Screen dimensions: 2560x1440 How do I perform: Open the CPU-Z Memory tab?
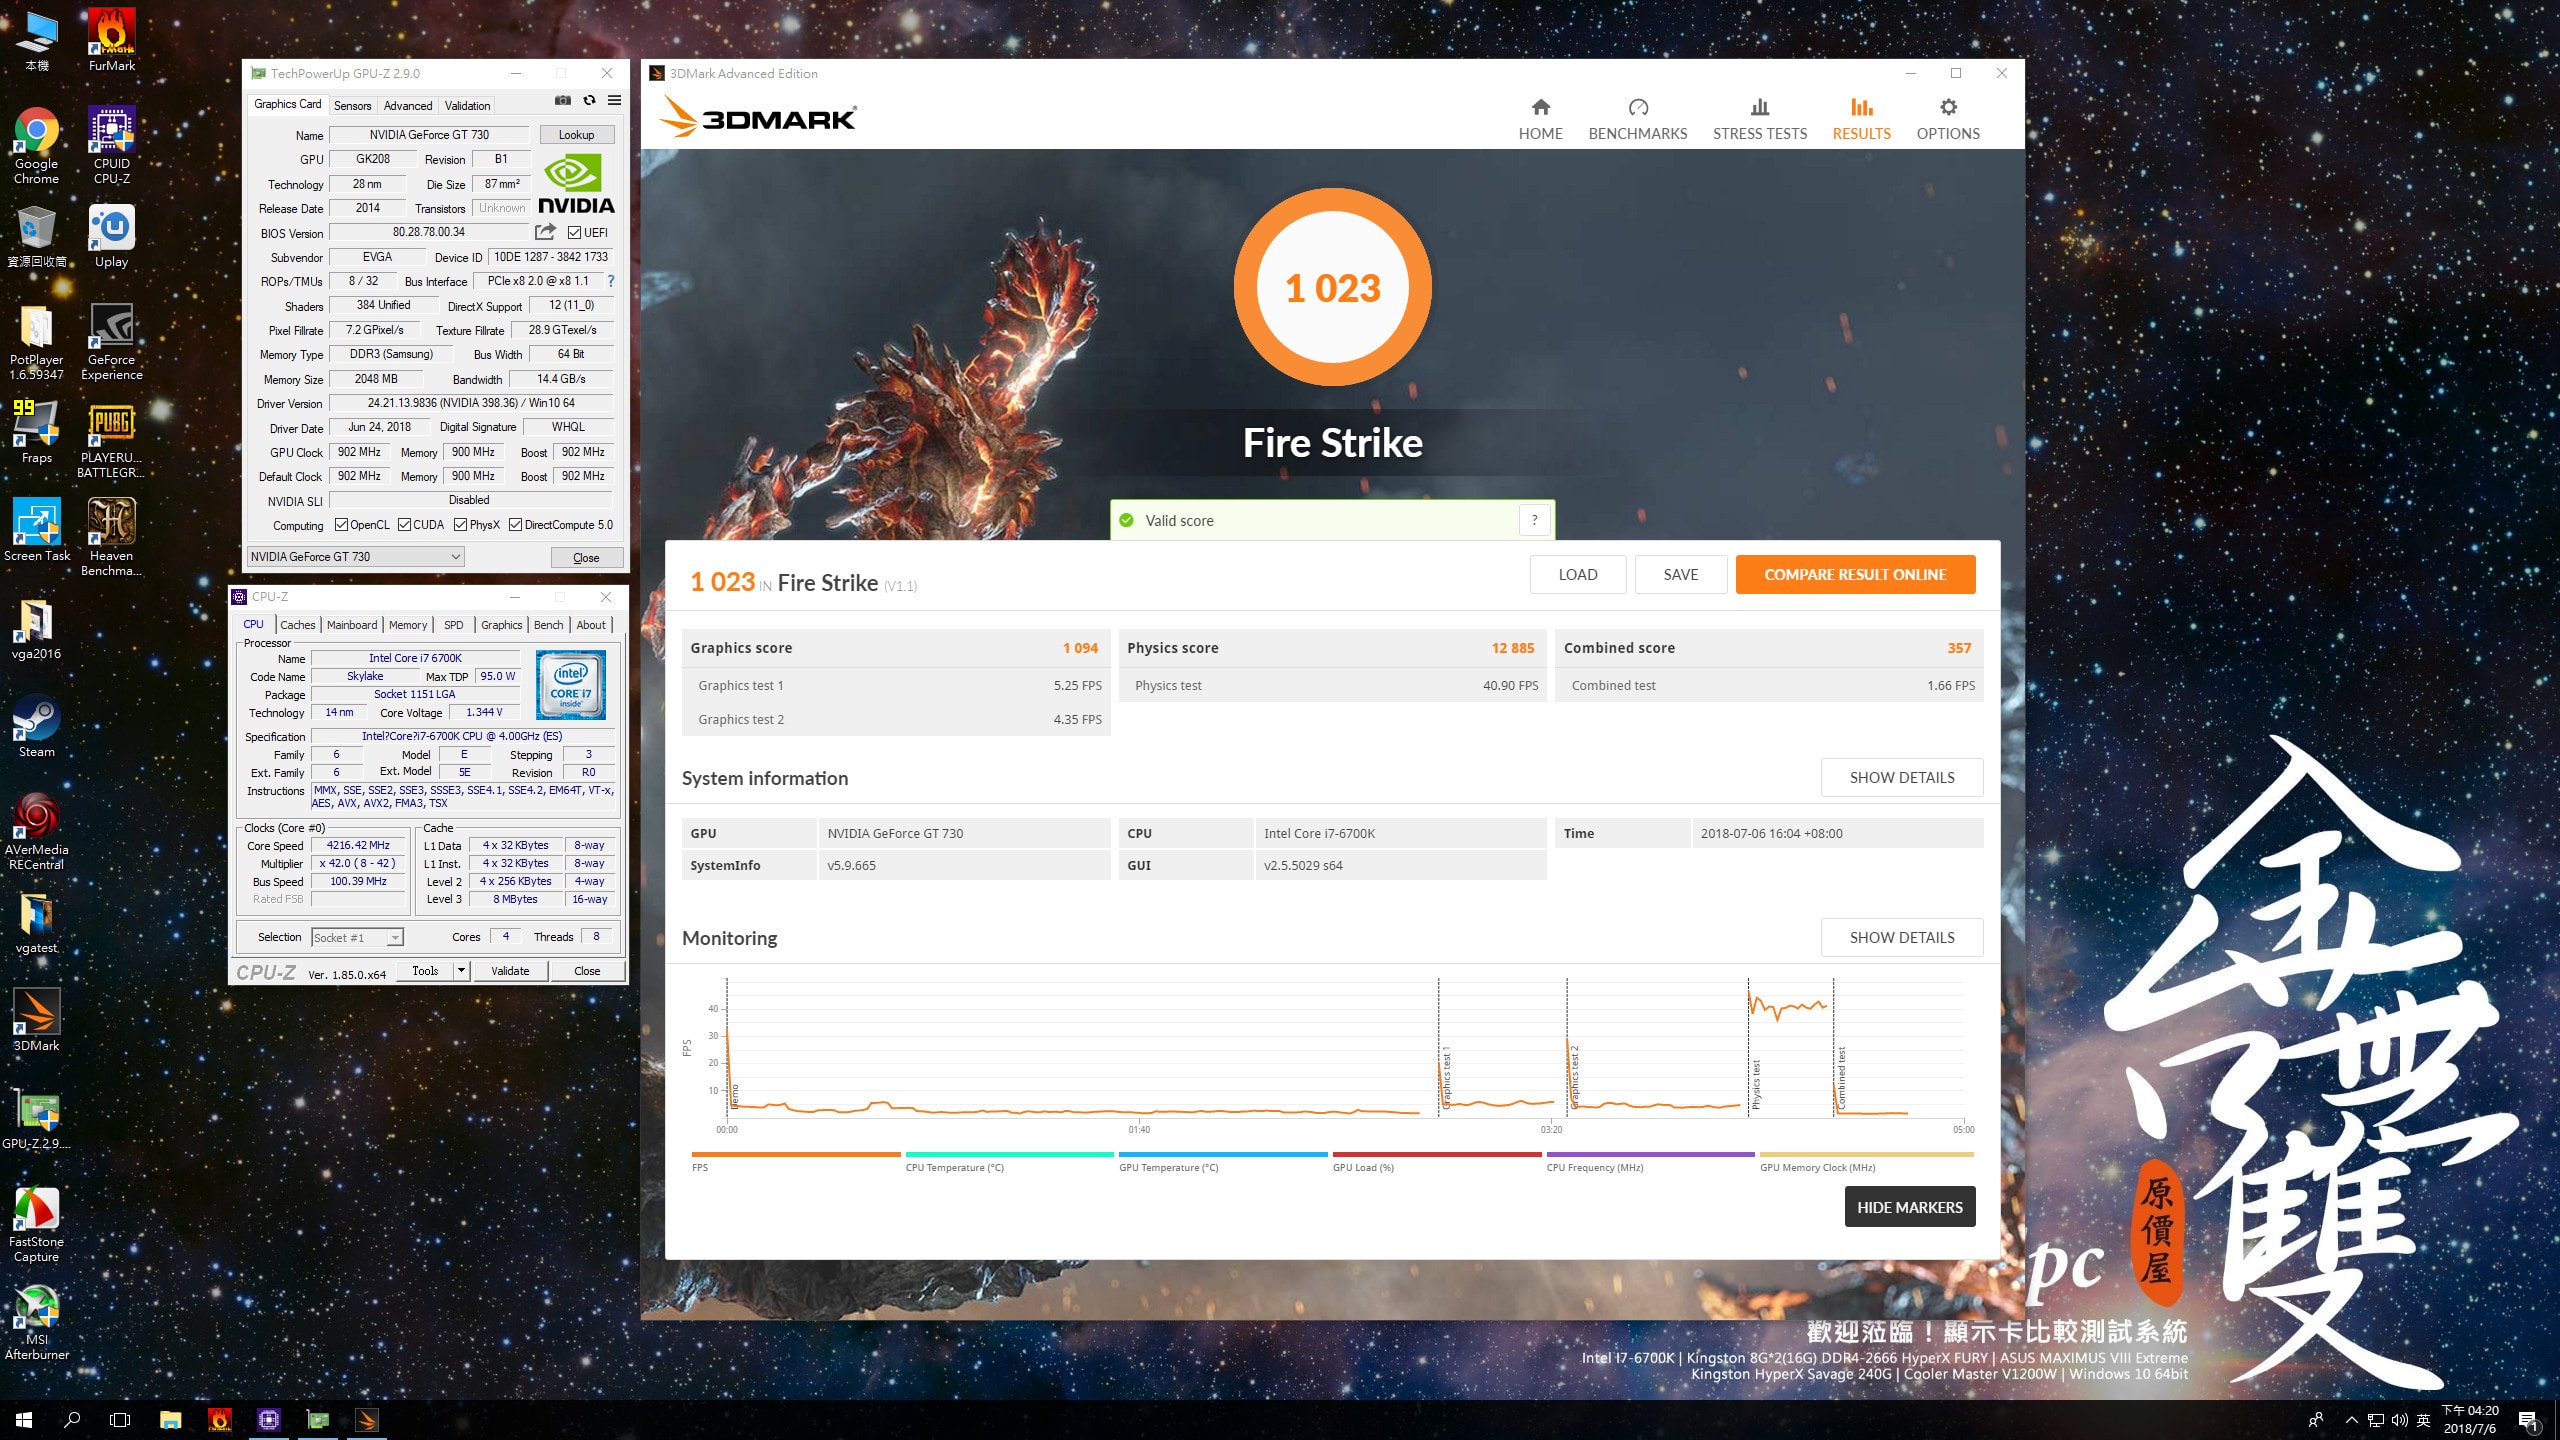coord(408,625)
